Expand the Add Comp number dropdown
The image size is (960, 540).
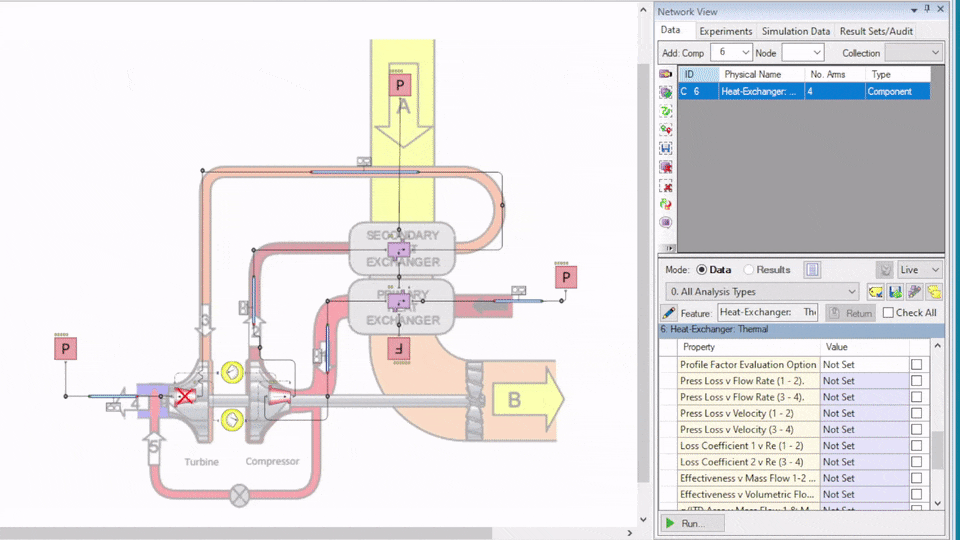(731, 53)
